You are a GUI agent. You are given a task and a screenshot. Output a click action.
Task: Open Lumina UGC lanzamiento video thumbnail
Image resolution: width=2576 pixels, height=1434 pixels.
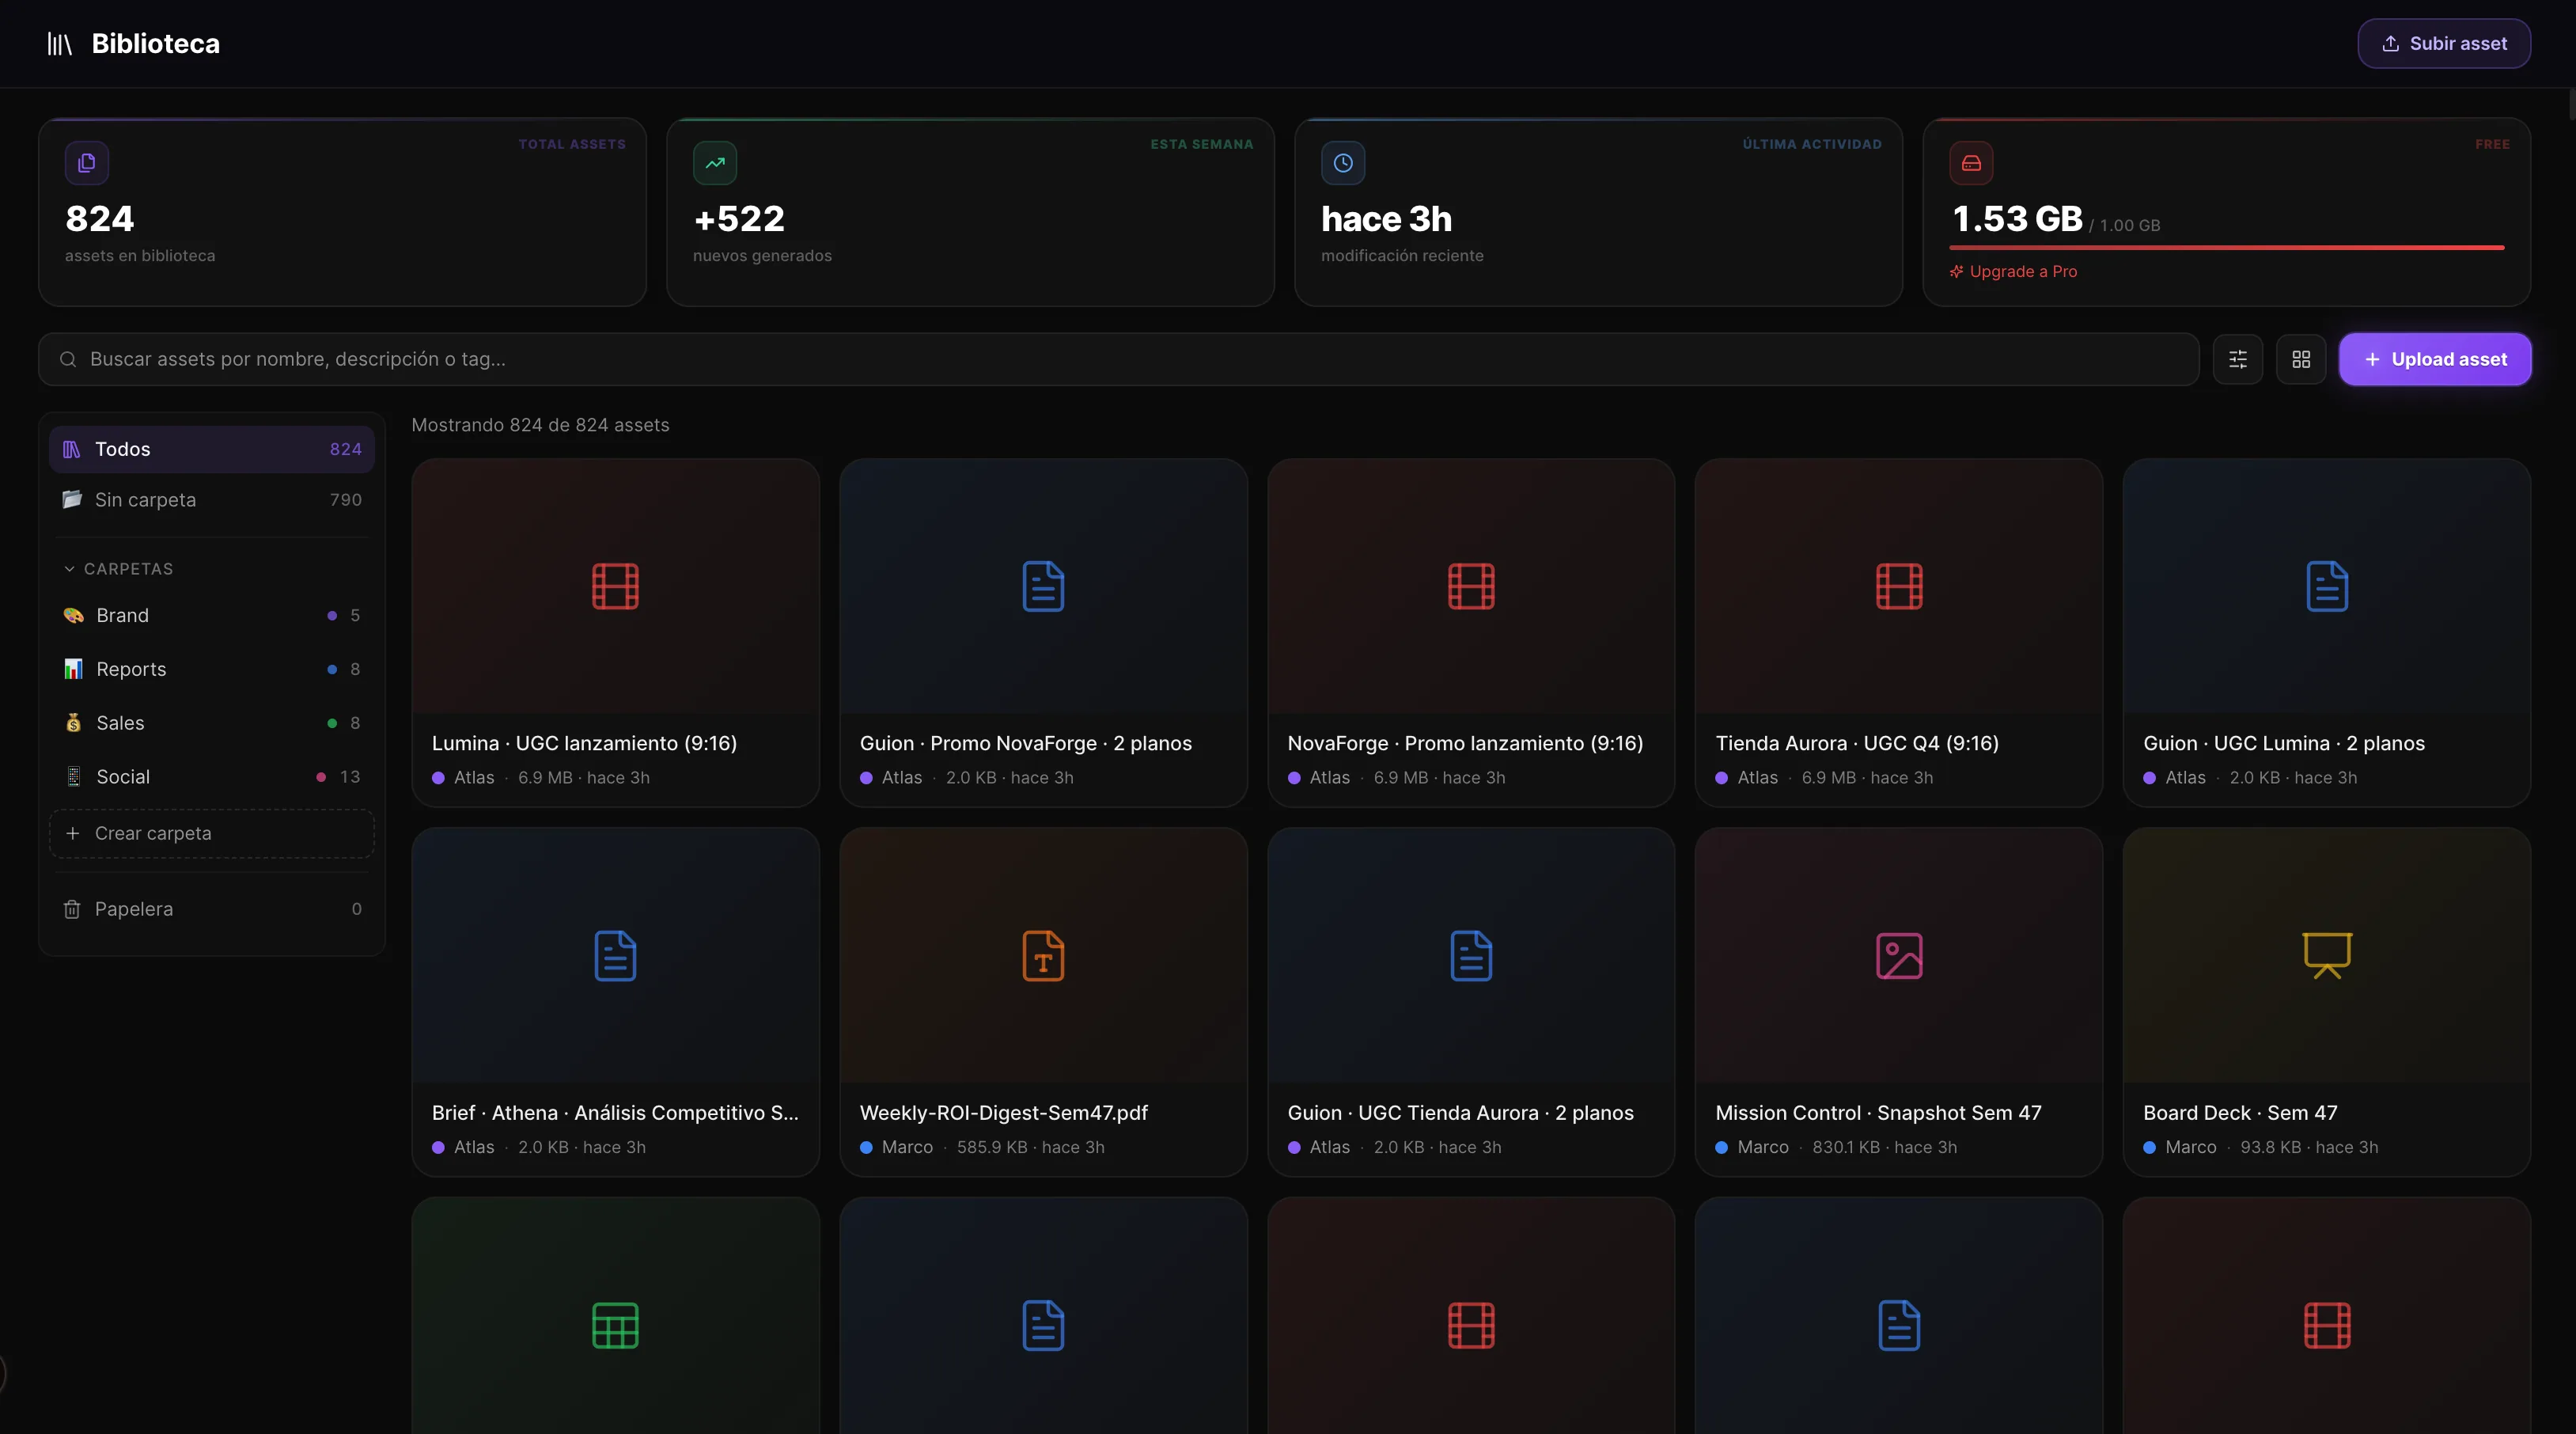(x=615, y=586)
